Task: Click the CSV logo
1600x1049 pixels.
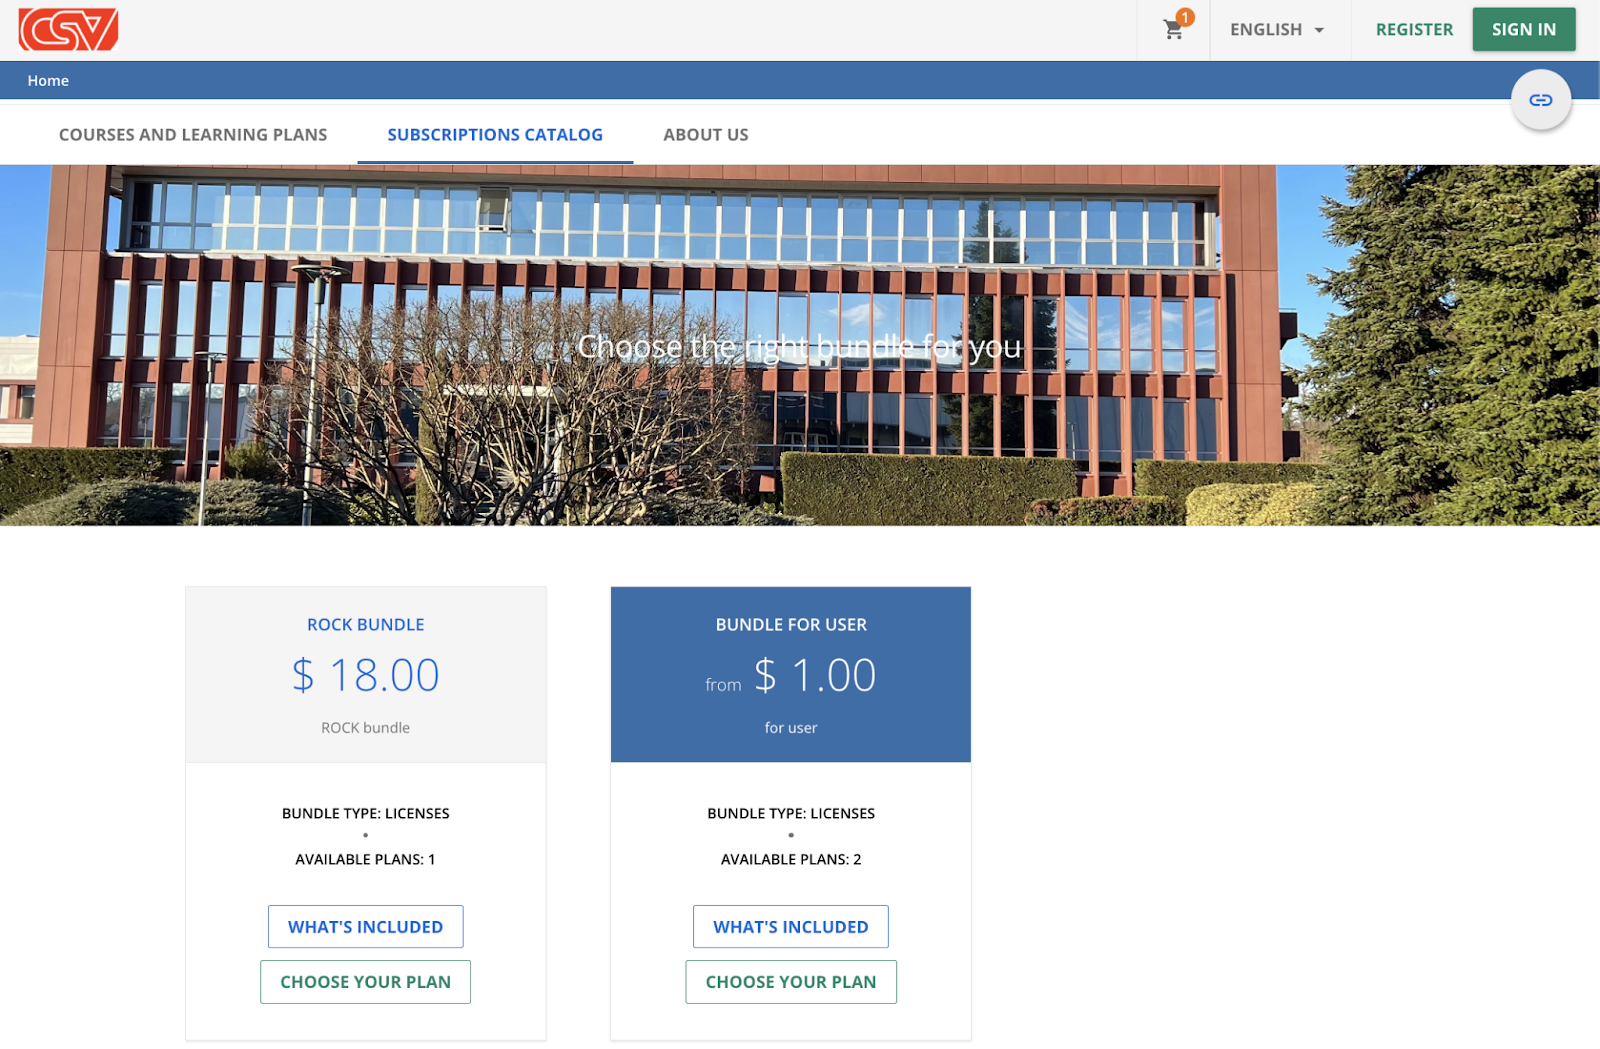Action: pos(68,30)
